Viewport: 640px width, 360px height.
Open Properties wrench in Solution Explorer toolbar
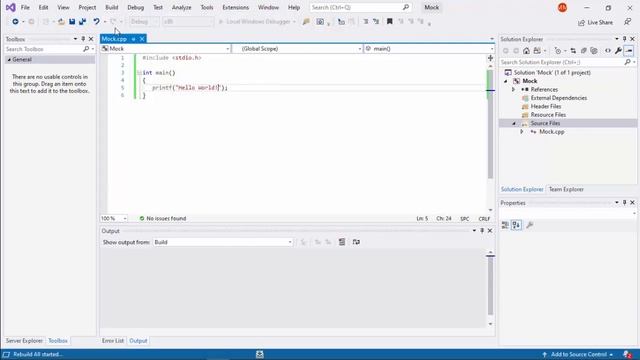click(x=618, y=51)
